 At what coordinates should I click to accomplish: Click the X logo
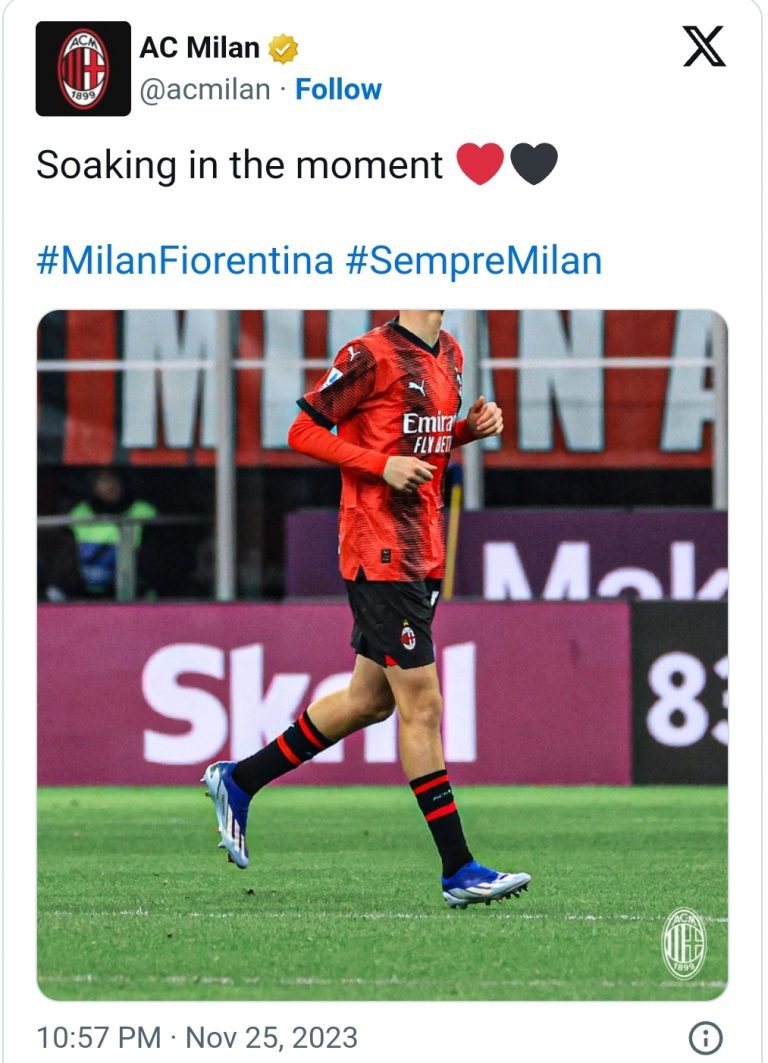click(x=704, y=45)
